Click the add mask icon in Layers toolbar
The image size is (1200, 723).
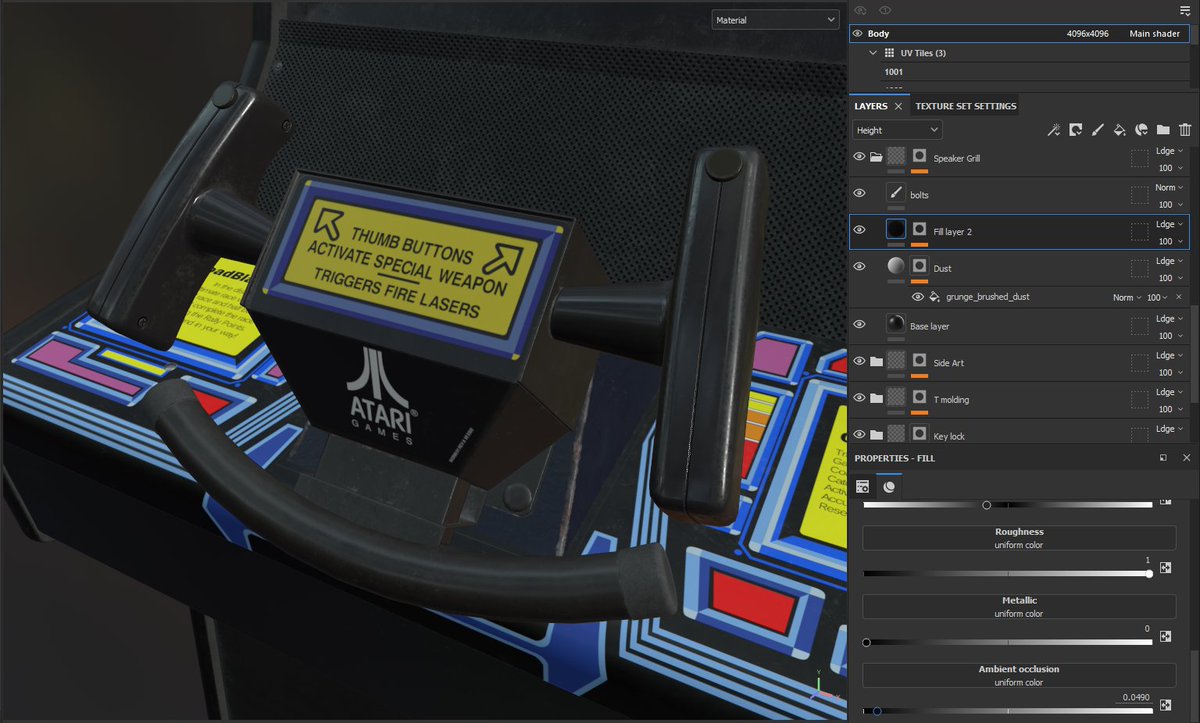pyautogui.click(x=1076, y=130)
